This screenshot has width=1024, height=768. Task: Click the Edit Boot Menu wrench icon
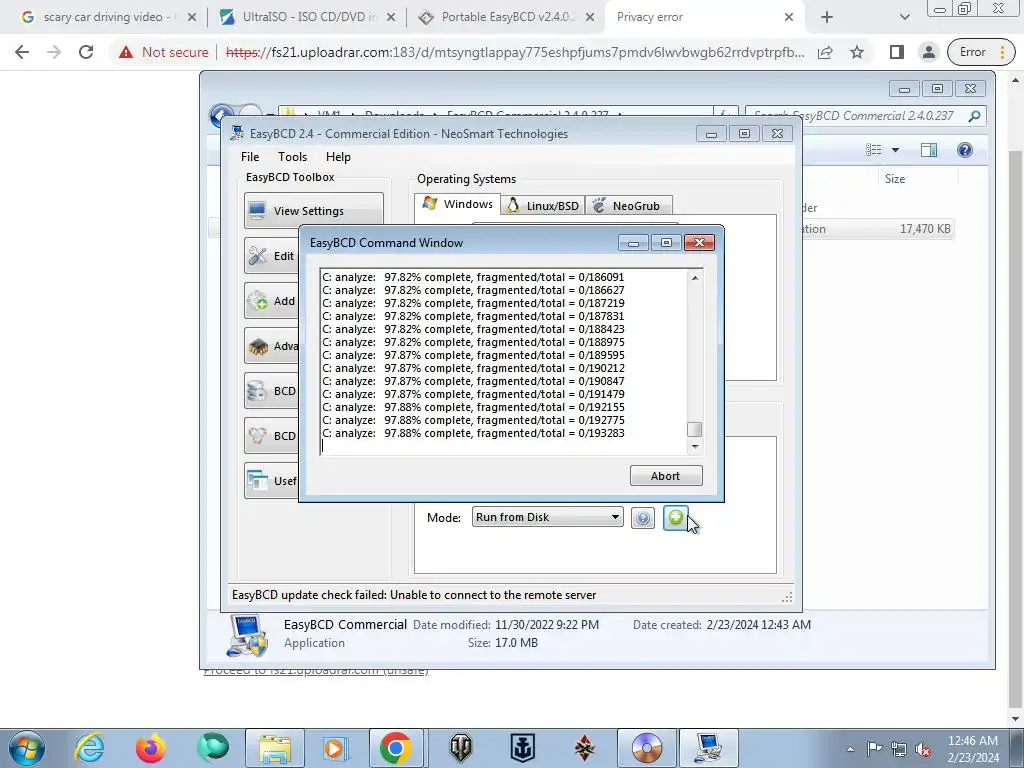tap(258, 256)
